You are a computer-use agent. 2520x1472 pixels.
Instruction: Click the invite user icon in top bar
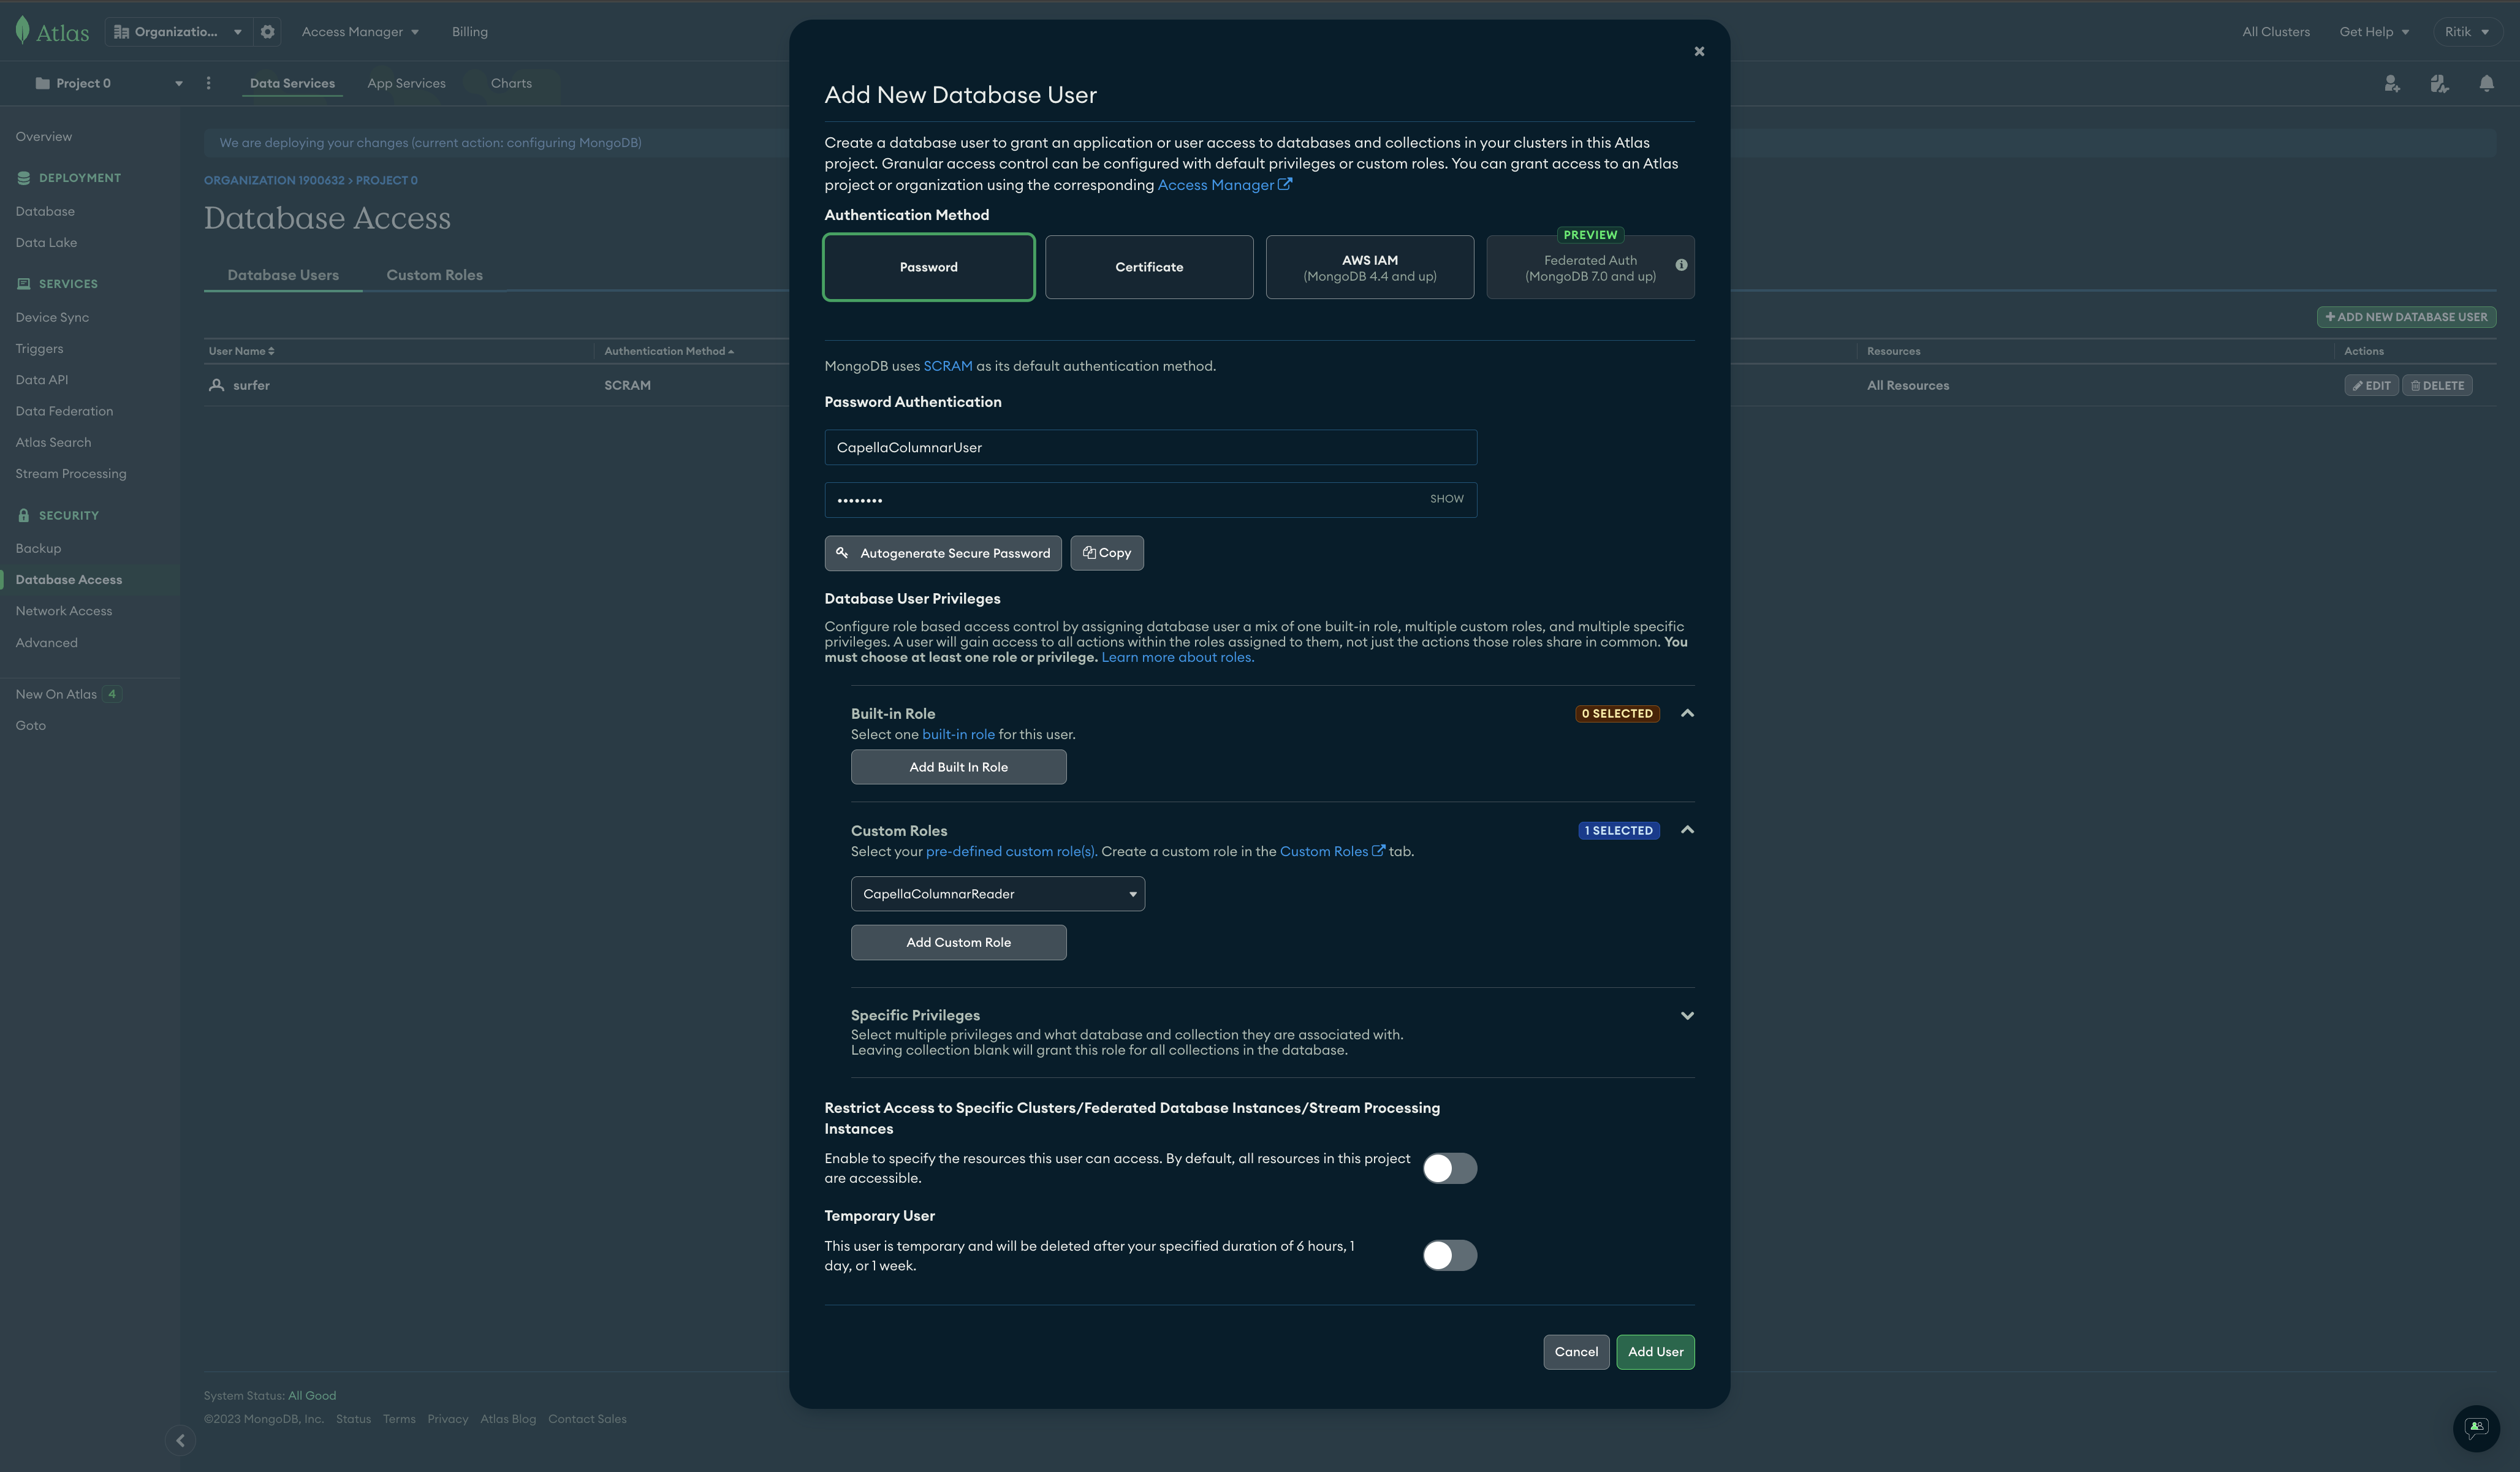(x=2392, y=84)
